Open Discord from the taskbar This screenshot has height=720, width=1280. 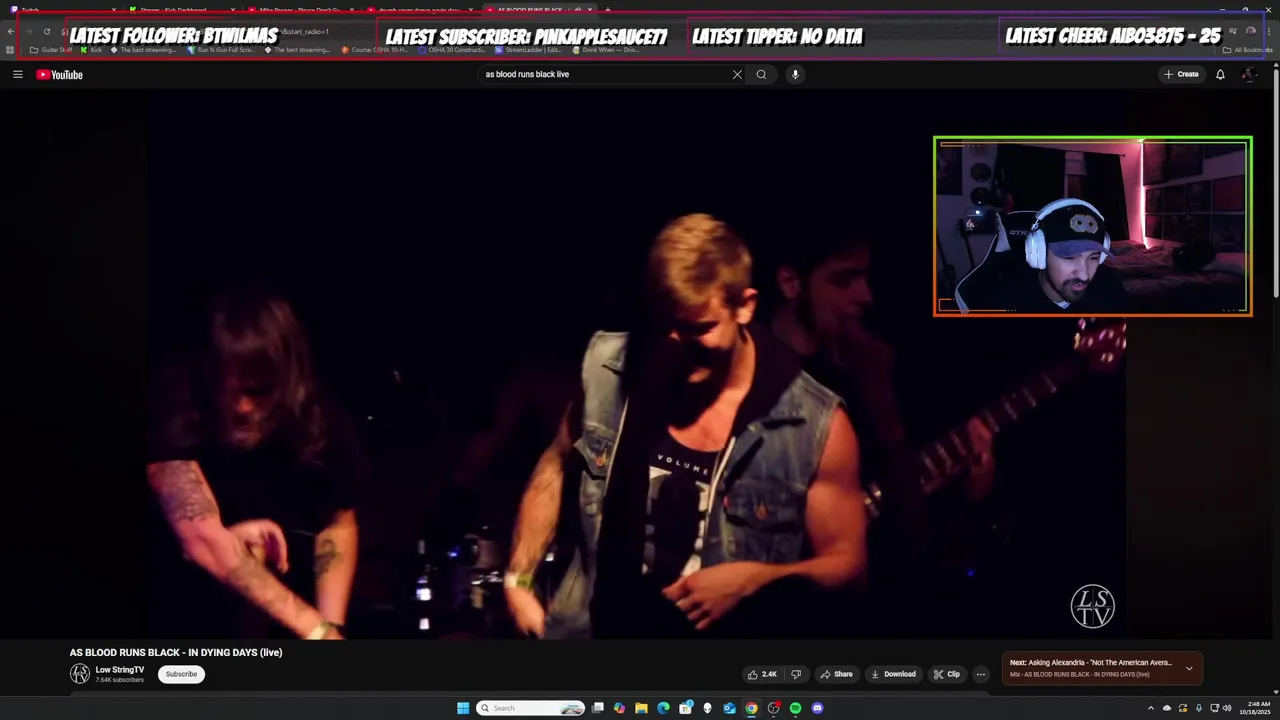pos(817,708)
